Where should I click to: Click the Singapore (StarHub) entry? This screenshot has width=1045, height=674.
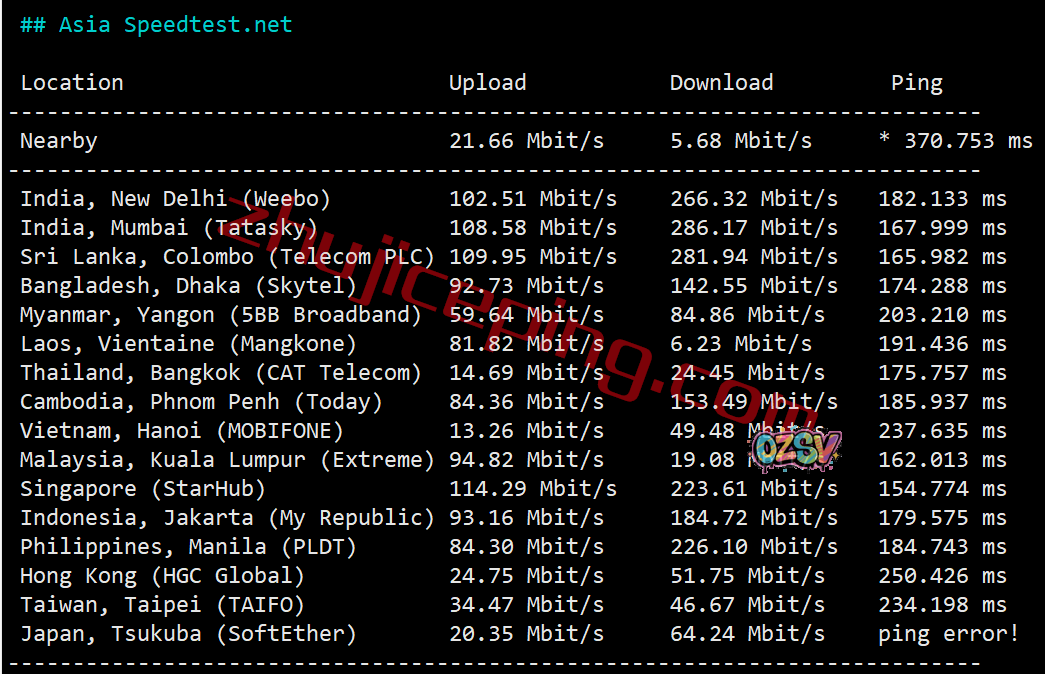[x=143, y=489]
